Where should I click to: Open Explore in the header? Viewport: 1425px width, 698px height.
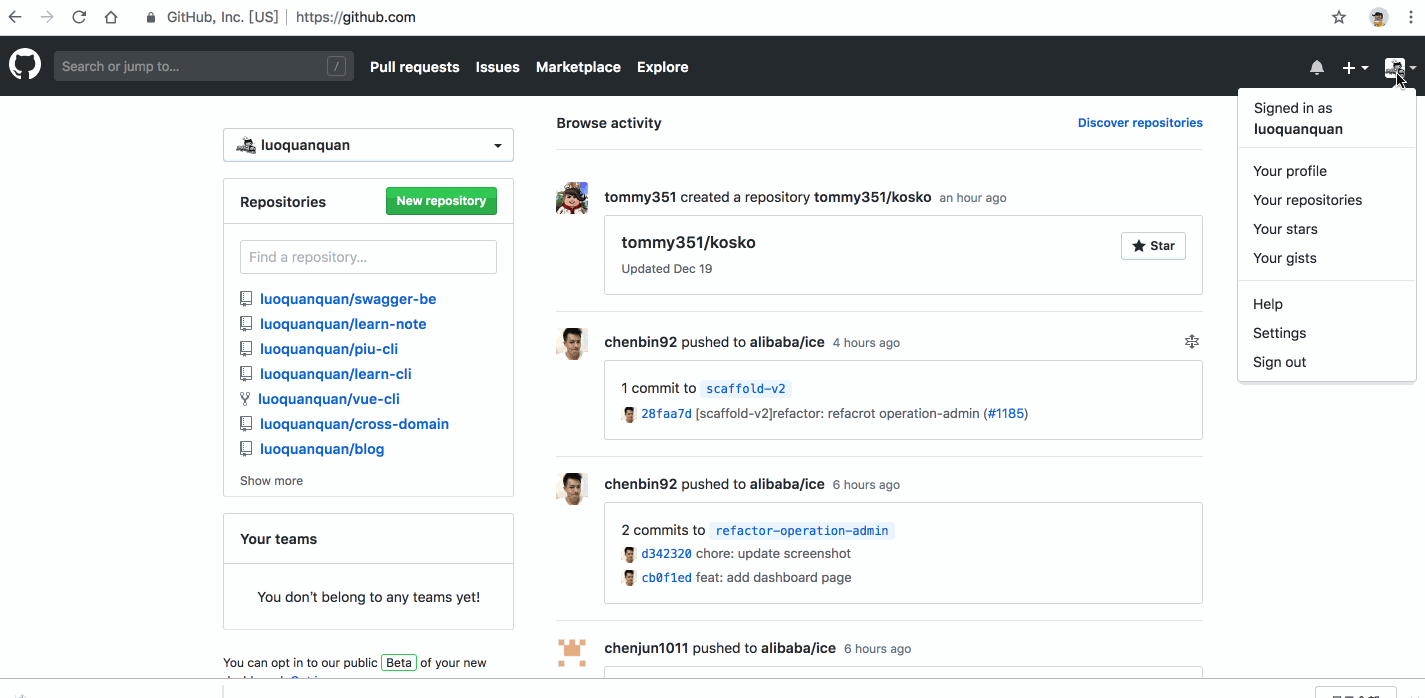click(x=662, y=67)
